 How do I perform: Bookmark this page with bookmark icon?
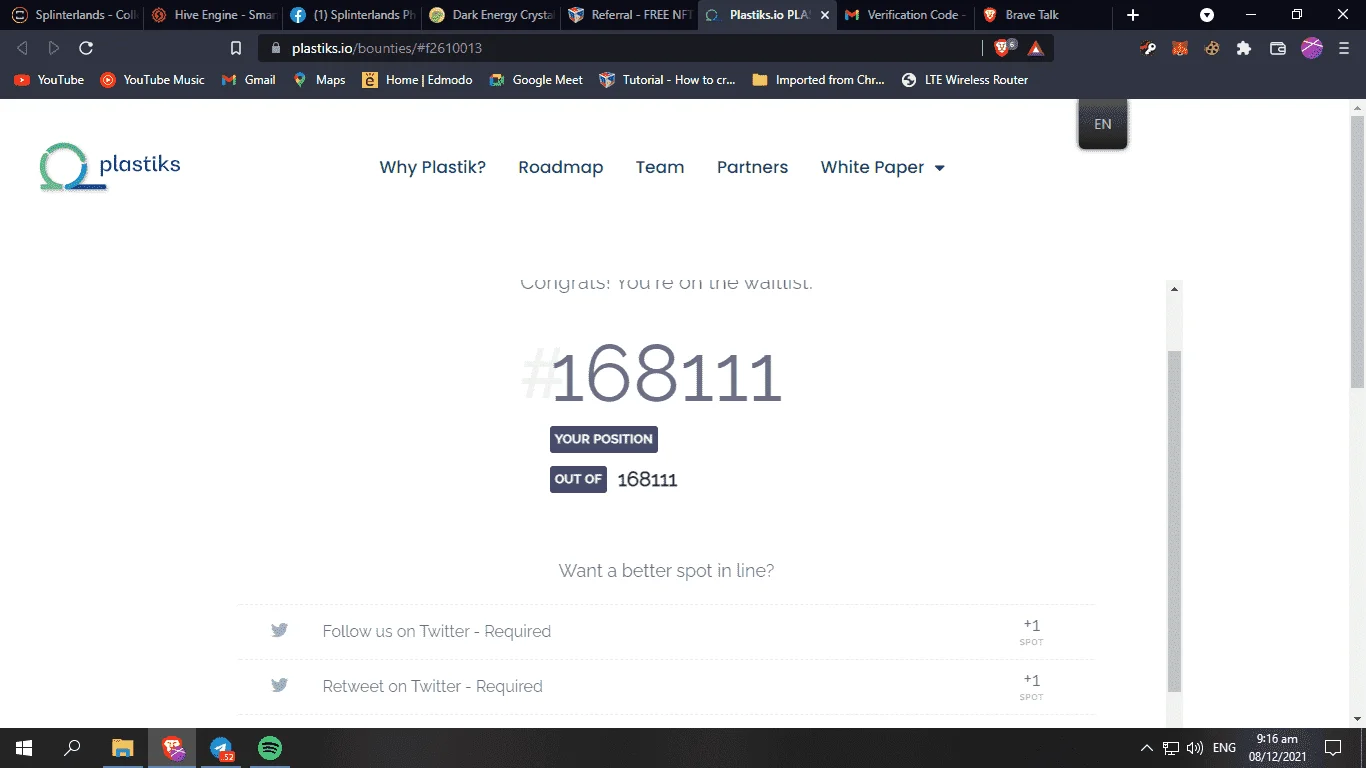tap(236, 48)
